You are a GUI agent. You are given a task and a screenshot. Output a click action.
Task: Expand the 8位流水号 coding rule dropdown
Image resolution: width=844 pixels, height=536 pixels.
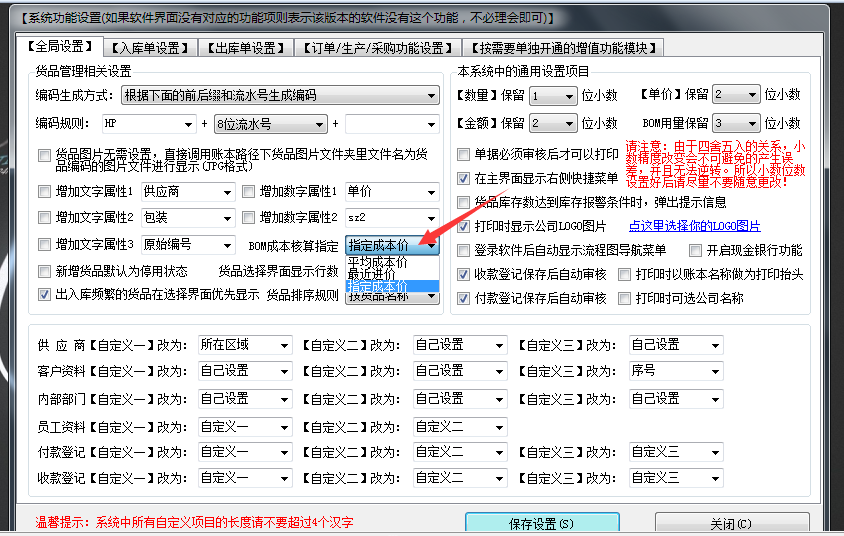pos(319,125)
